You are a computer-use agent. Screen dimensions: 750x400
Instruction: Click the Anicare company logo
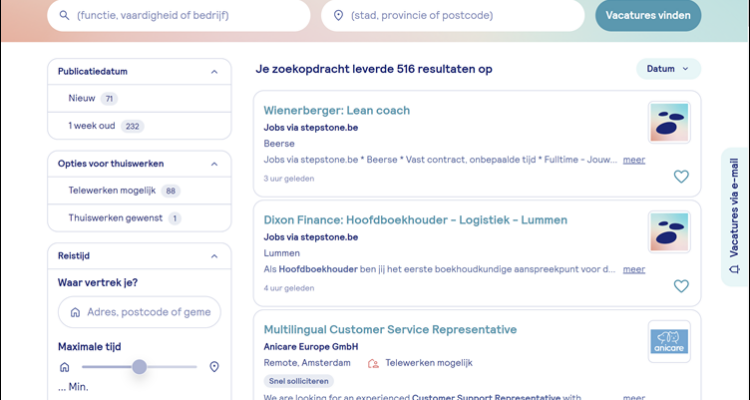668,340
